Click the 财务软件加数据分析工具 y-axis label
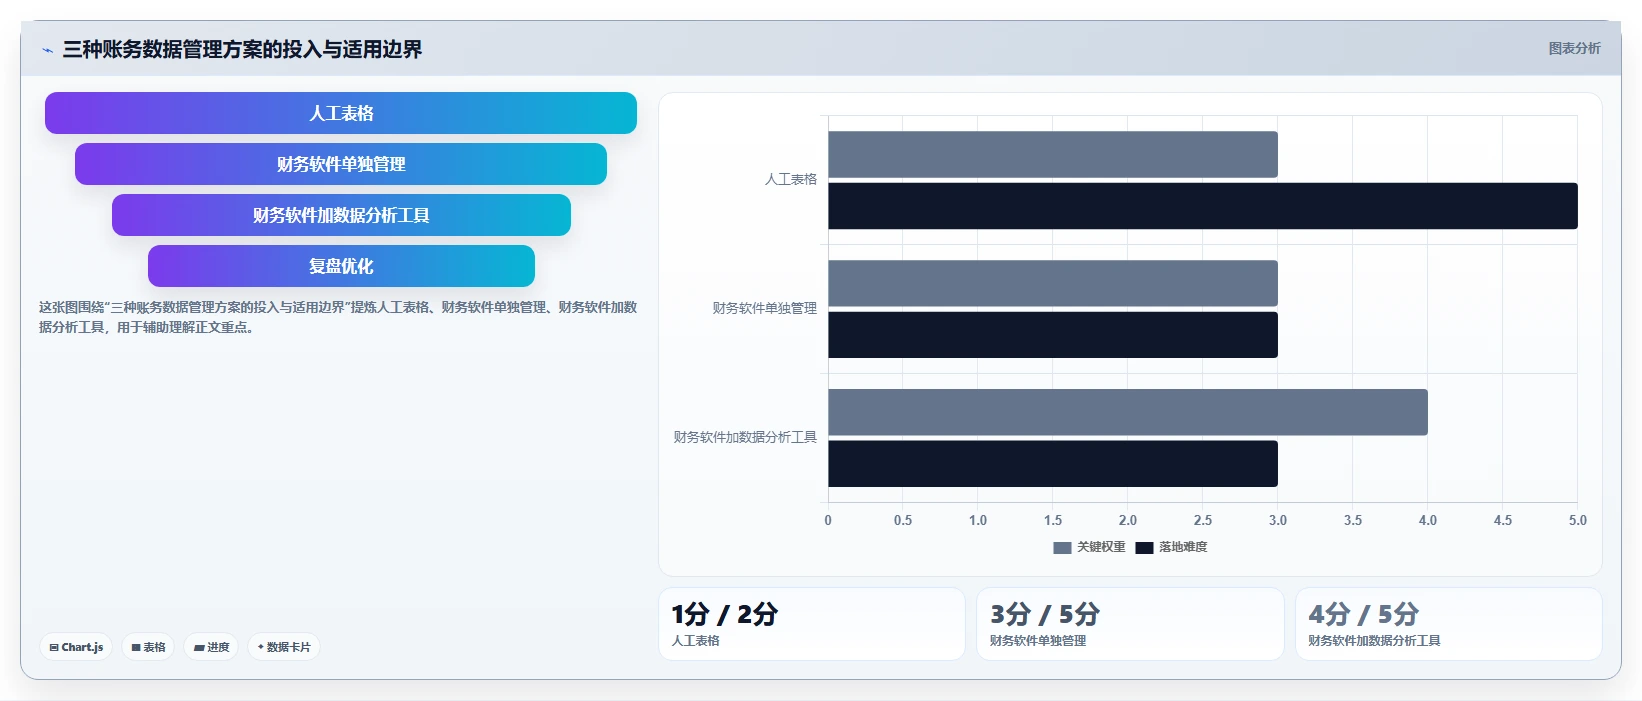The width and height of the screenshot is (1642, 701). [x=745, y=437]
